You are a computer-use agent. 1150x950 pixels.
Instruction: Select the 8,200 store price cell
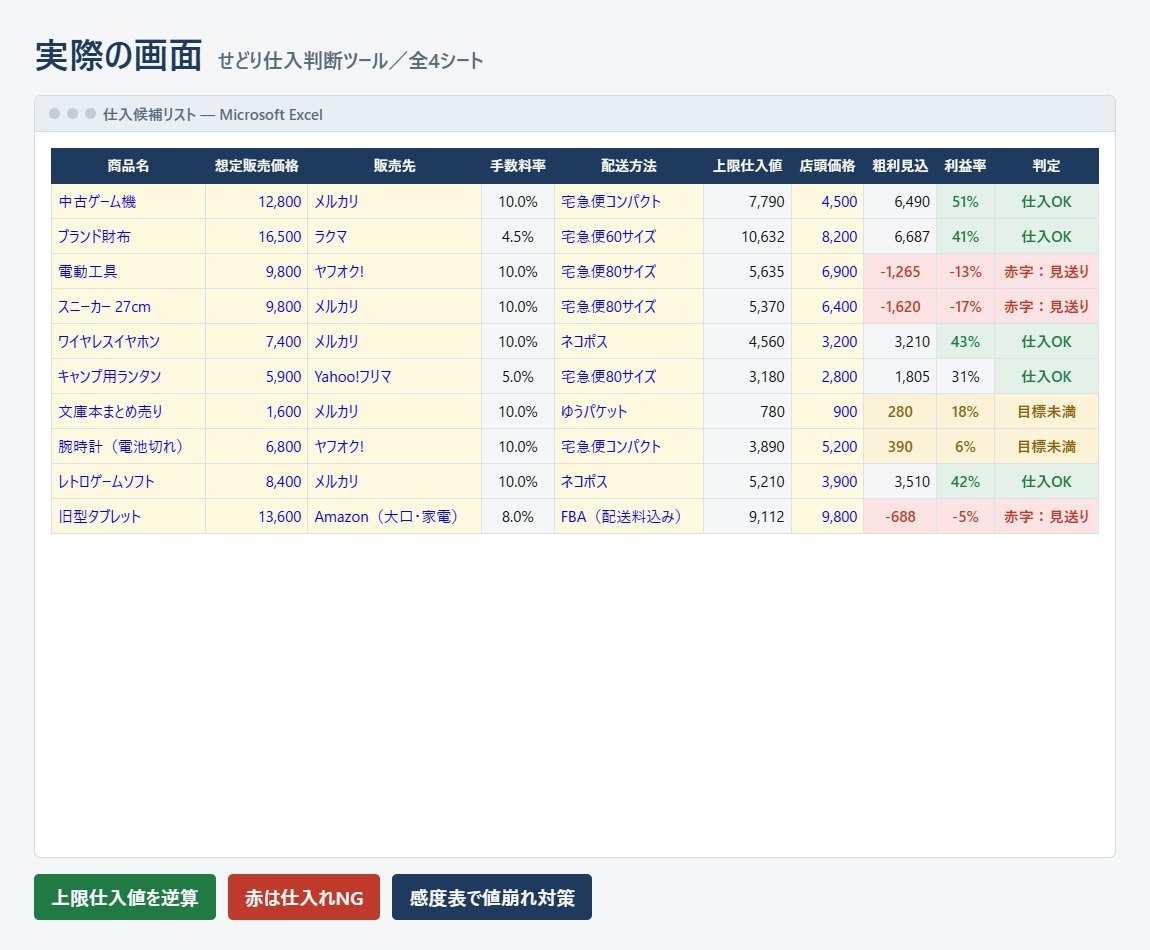click(x=827, y=236)
